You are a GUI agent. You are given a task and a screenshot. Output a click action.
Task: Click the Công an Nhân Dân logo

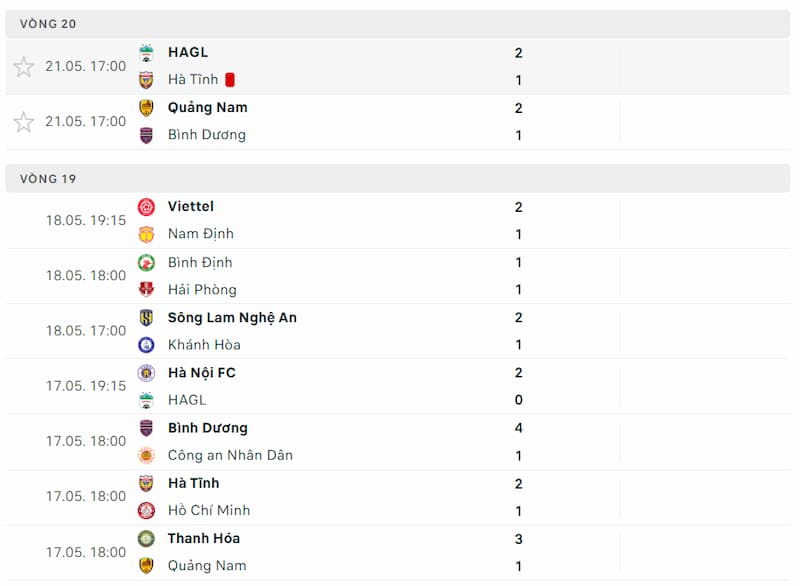pyautogui.click(x=147, y=456)
